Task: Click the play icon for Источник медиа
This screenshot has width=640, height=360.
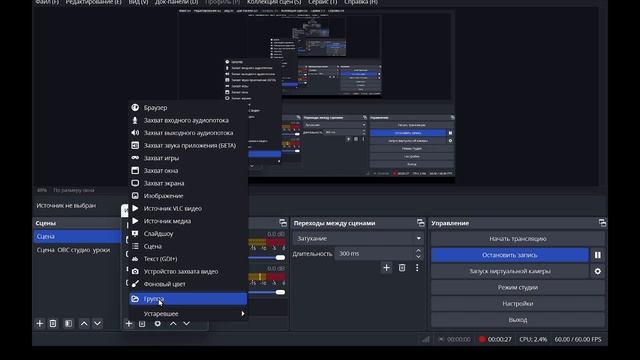Action: [x=135, y=221]
